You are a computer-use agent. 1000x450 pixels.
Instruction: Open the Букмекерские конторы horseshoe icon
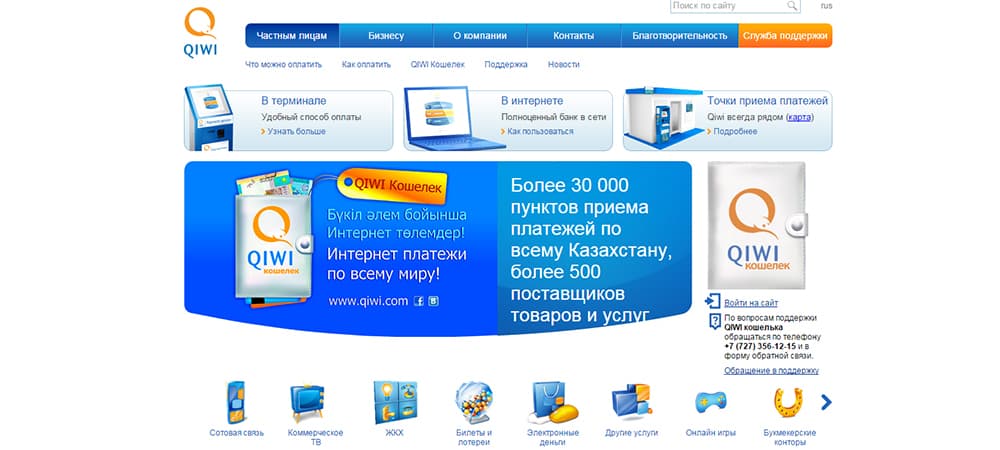tap(788, 402)
